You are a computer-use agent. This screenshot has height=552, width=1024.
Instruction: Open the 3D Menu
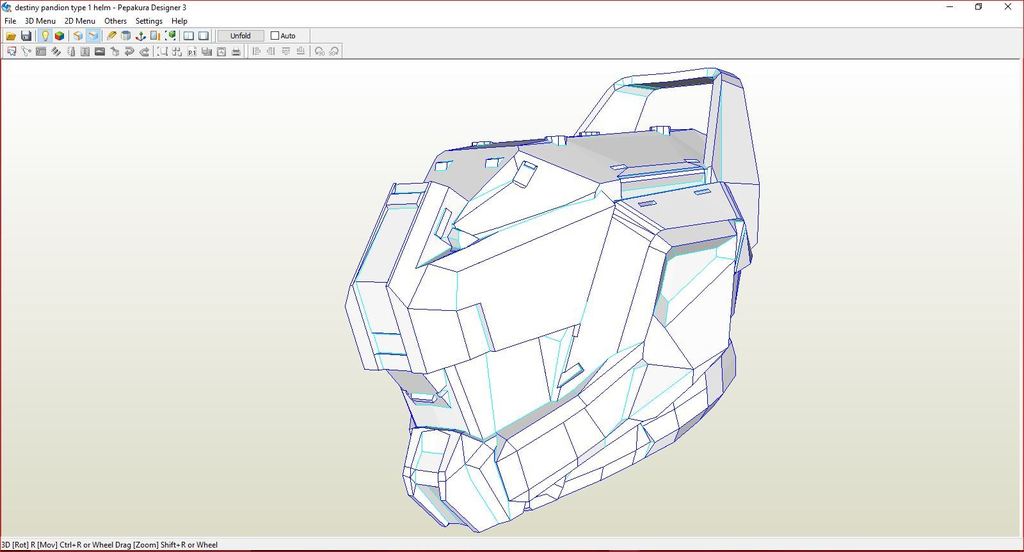pos(40,21)
